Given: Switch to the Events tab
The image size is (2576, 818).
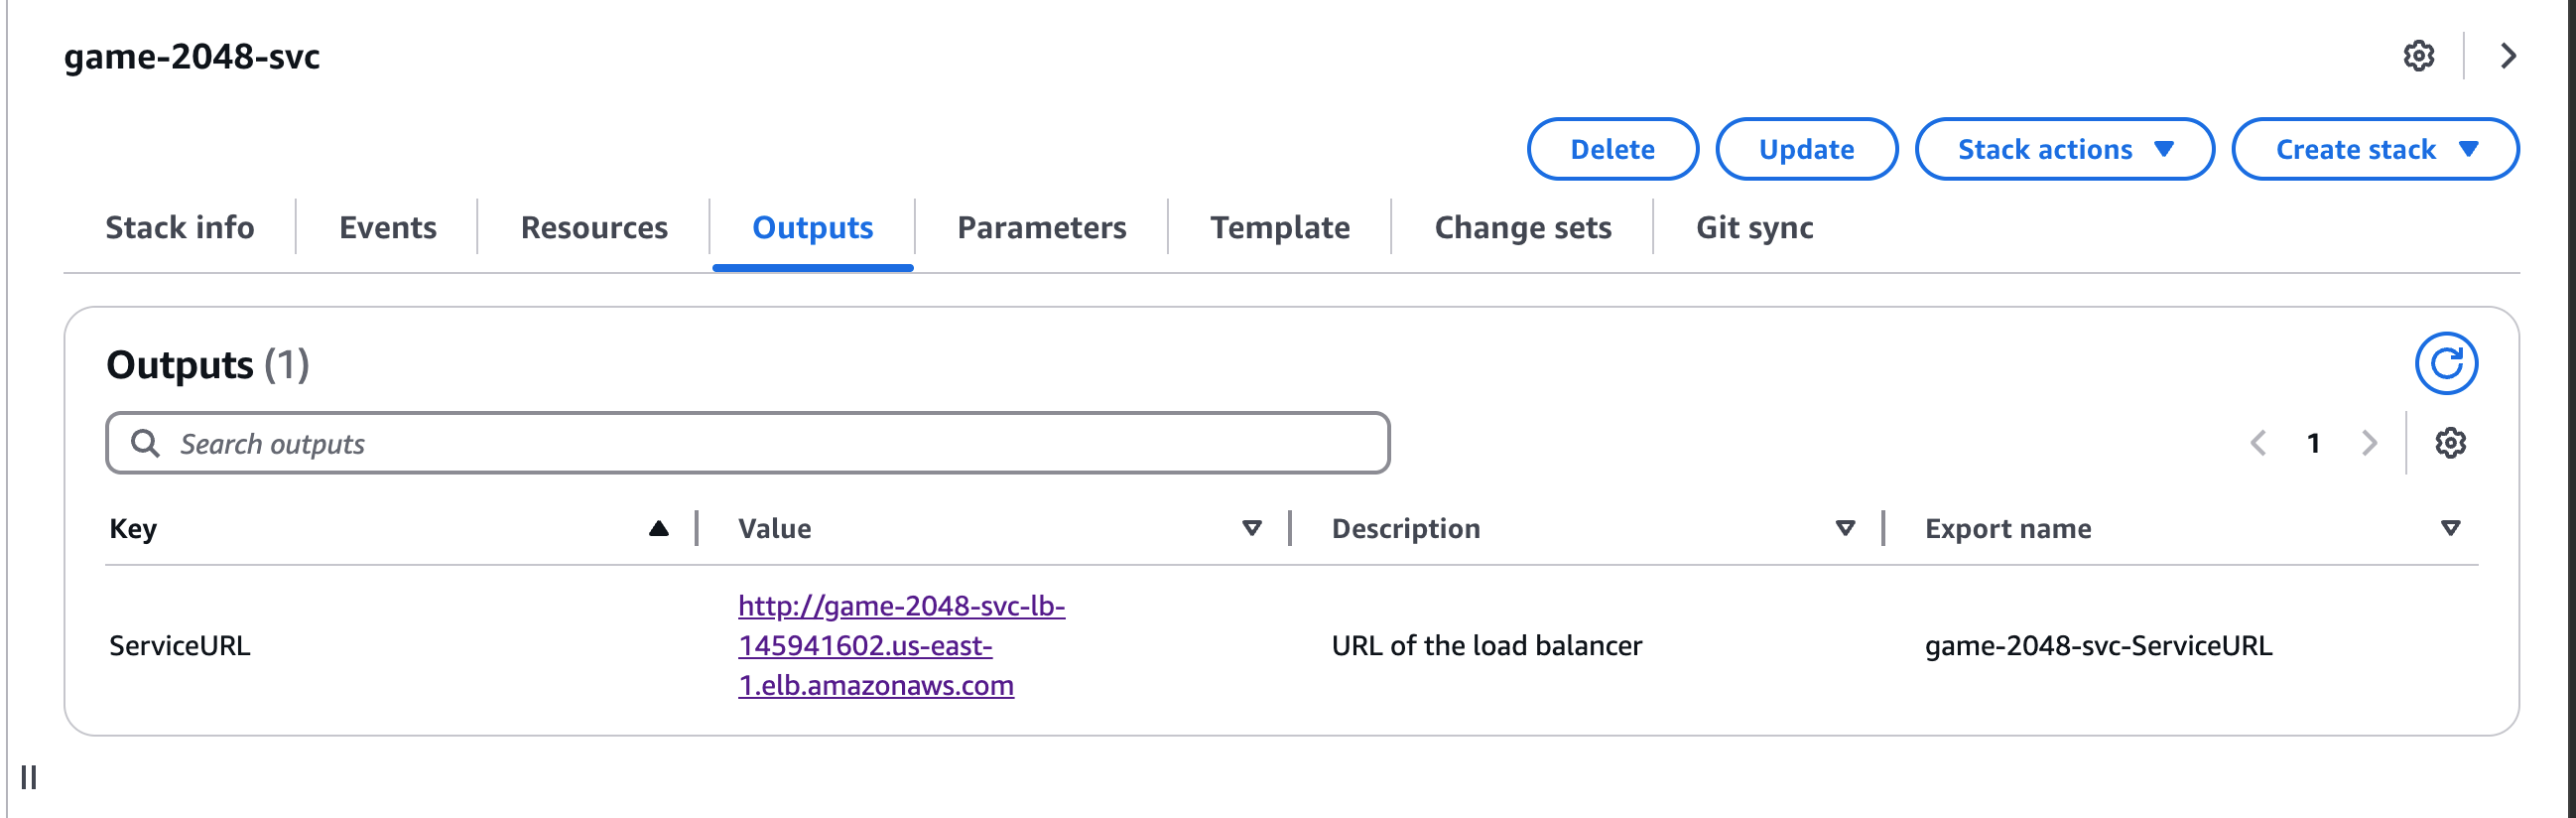Looking at the screenshot, I should (x=388, y=228).
